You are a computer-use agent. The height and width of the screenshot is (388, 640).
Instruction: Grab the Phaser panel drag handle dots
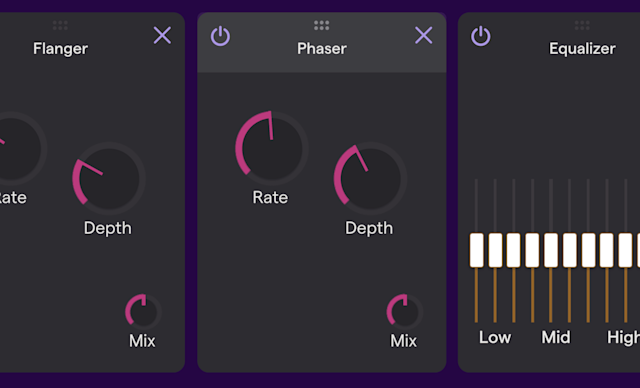coord(322,25)
